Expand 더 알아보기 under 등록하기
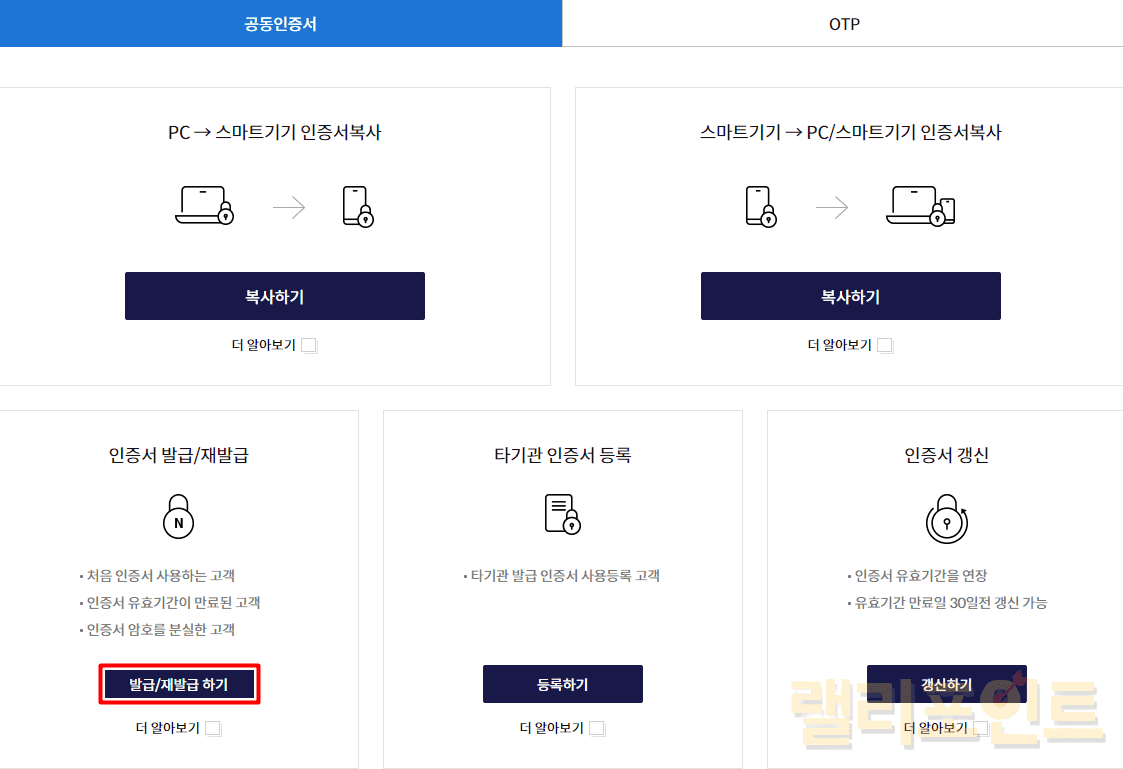The image size is (1123, 769). pos(597,729)
